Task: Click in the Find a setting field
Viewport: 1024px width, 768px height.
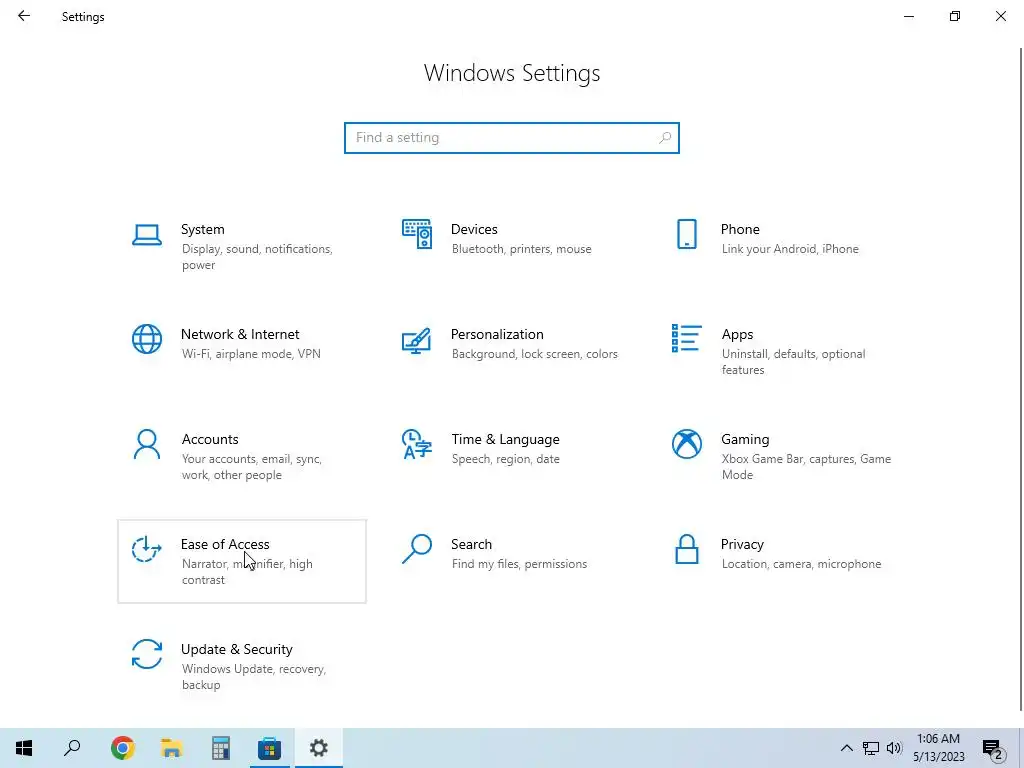Action: click(x=512, y=138)
